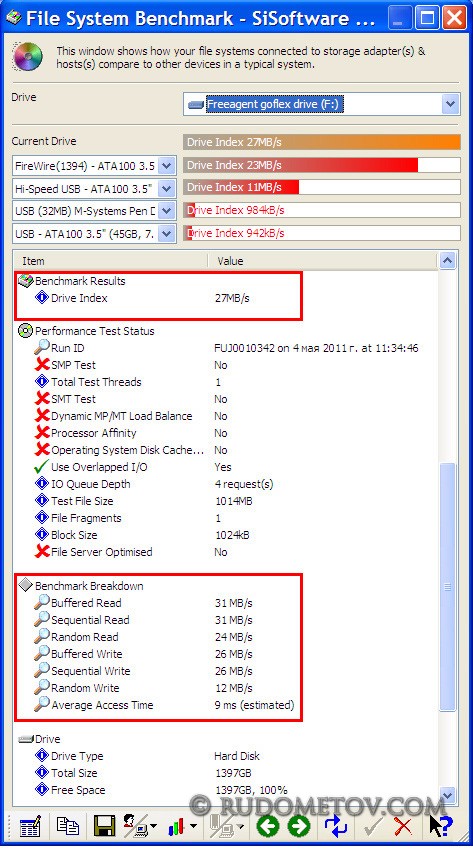Screen dimensions: 473x850
Task: Click the red X cancel icon
Action: coord(403,826)
